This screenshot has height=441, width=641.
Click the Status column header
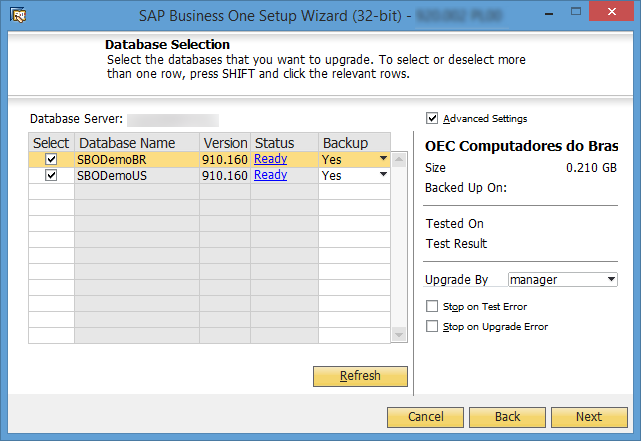tap(284, 143)
